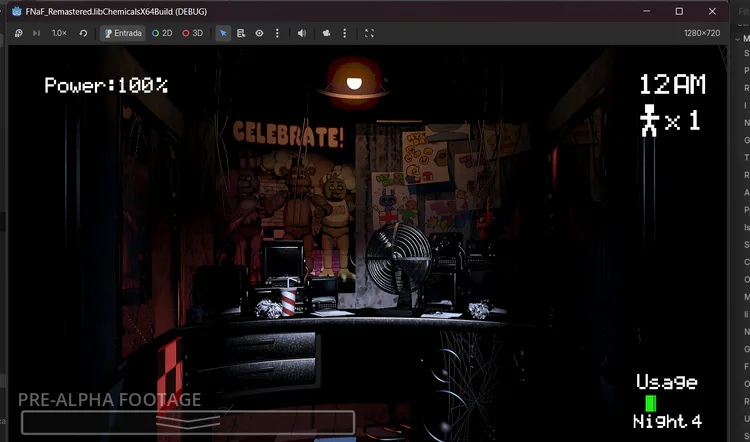Reset game speed with the circular arrow icon
The image size is (750, 442).
[83, 33]
